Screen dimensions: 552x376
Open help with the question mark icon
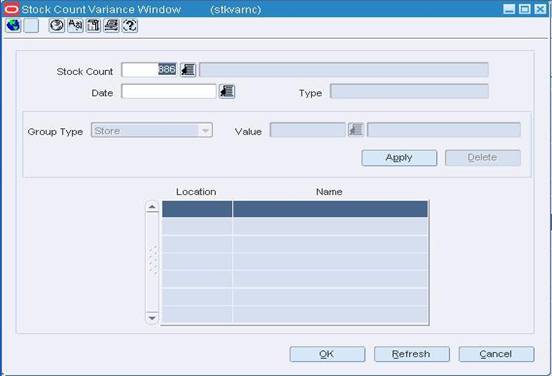[130, 26]
